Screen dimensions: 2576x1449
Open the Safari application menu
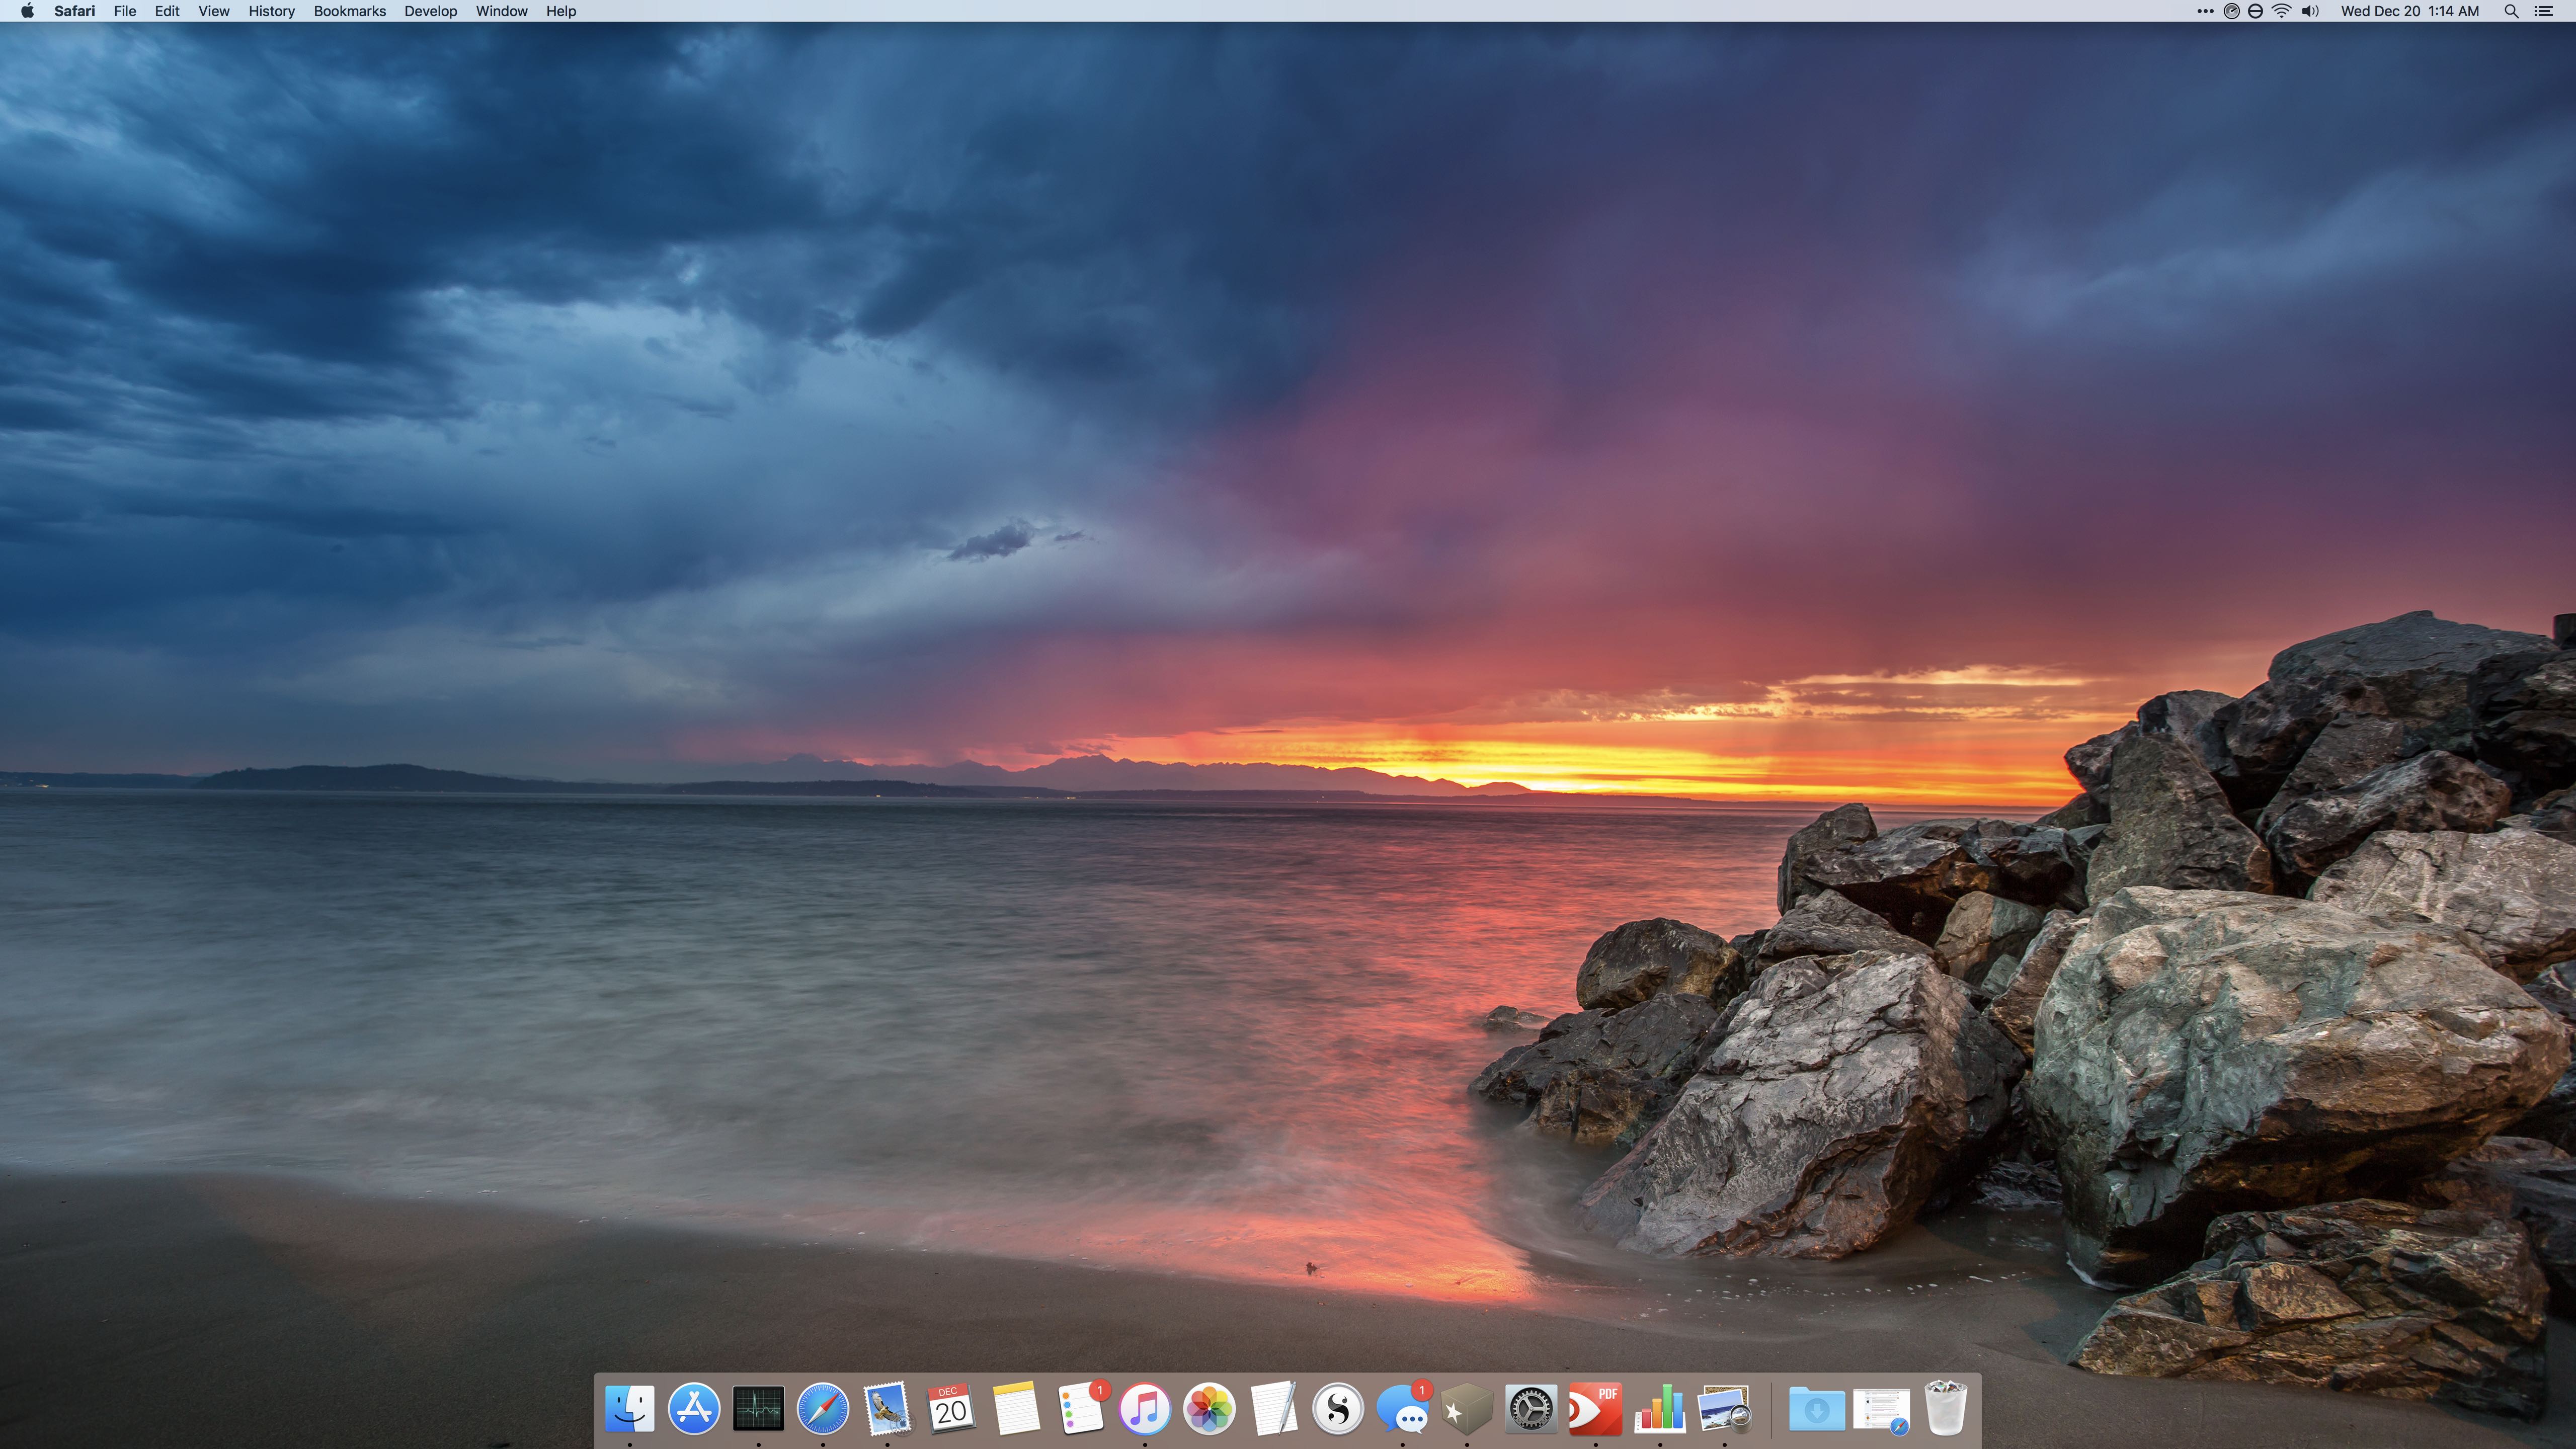[x=75, y=11]
